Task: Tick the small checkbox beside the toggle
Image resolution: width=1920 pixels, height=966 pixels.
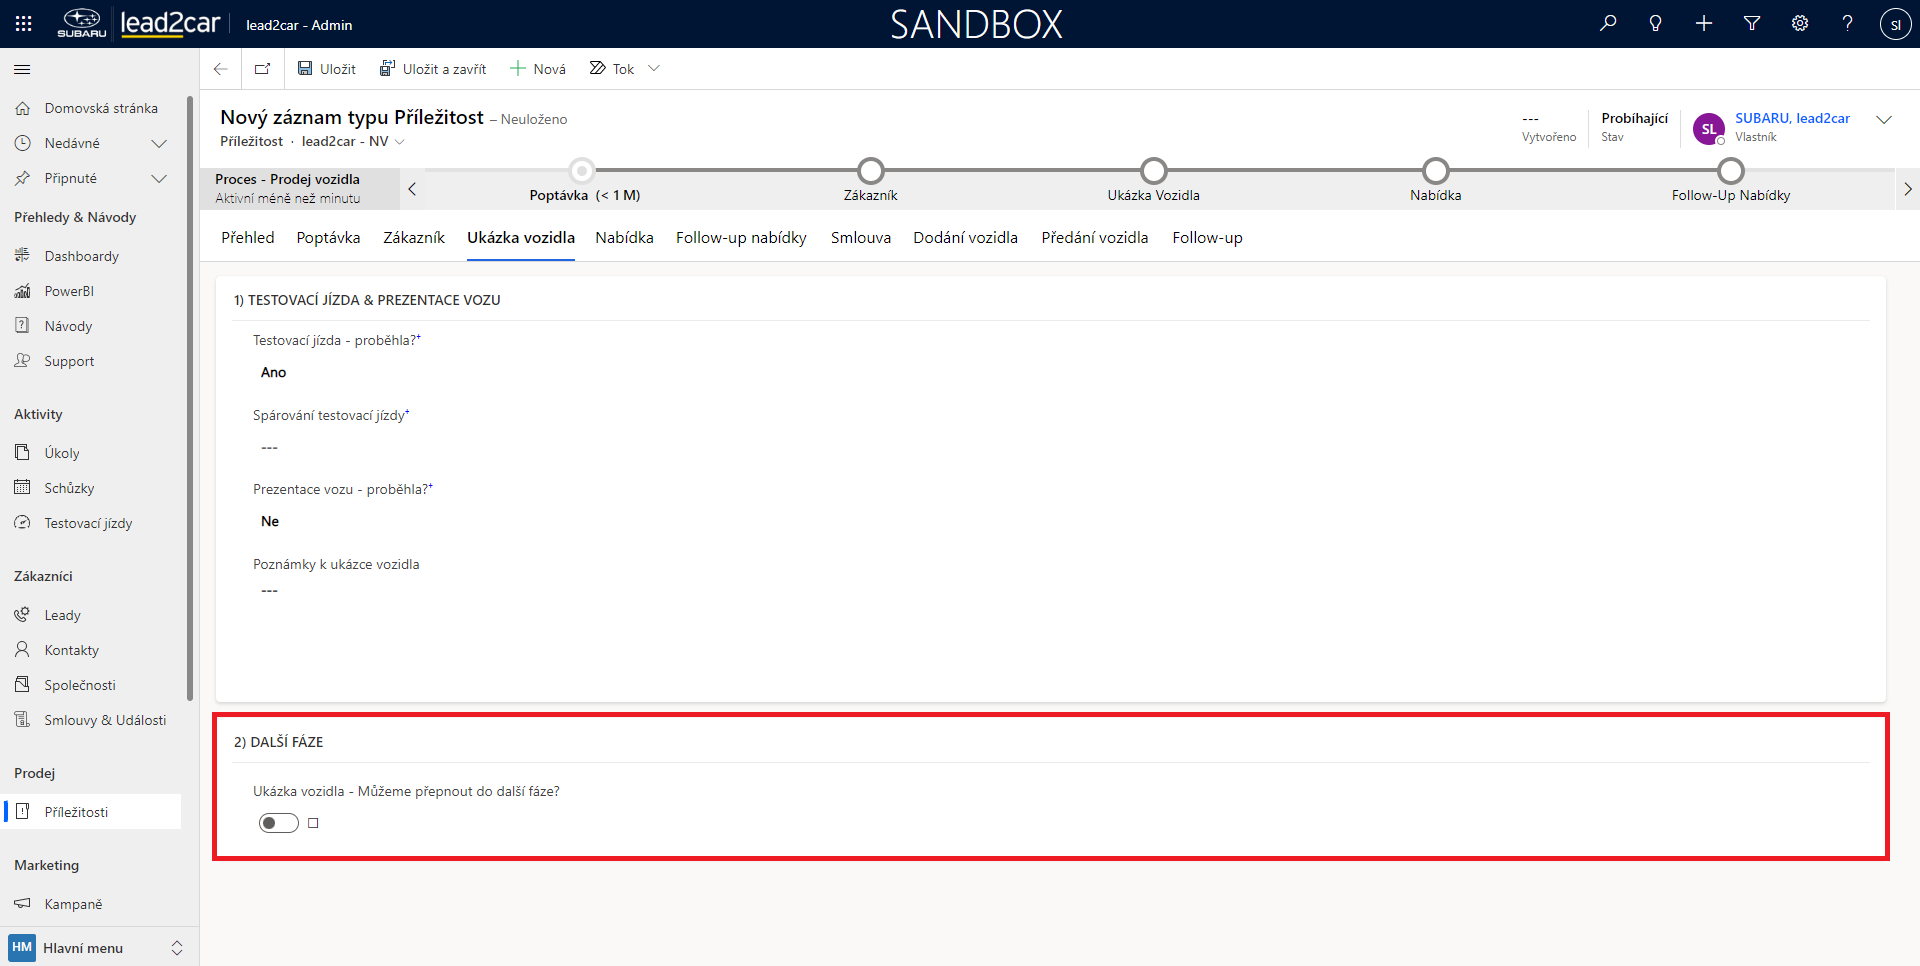Action: click(313, 823)
